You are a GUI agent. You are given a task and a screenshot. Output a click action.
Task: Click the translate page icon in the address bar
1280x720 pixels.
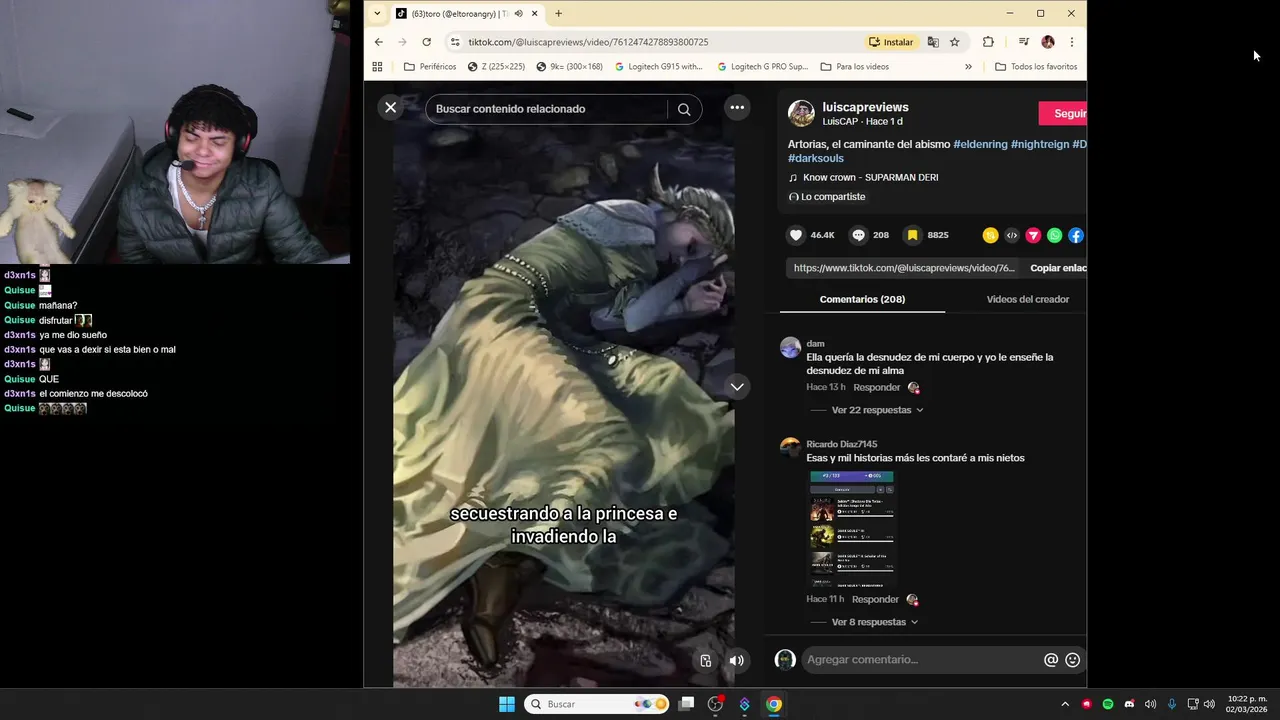(933, 42)
